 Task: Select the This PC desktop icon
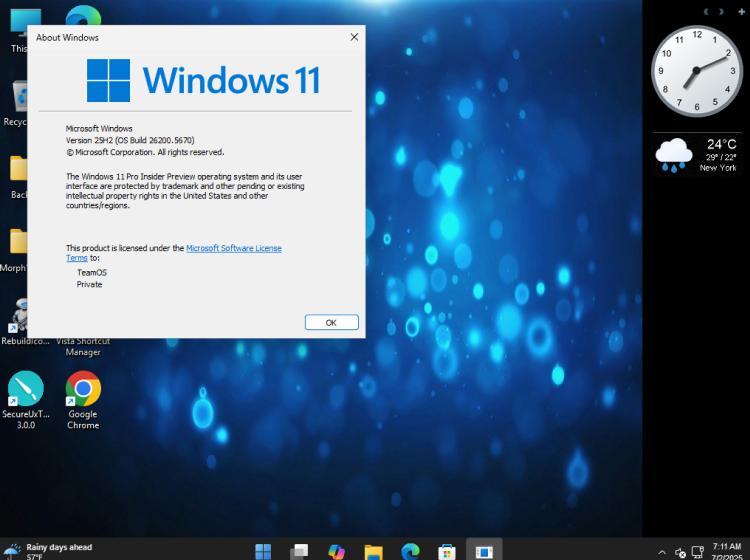coord(19,30)
